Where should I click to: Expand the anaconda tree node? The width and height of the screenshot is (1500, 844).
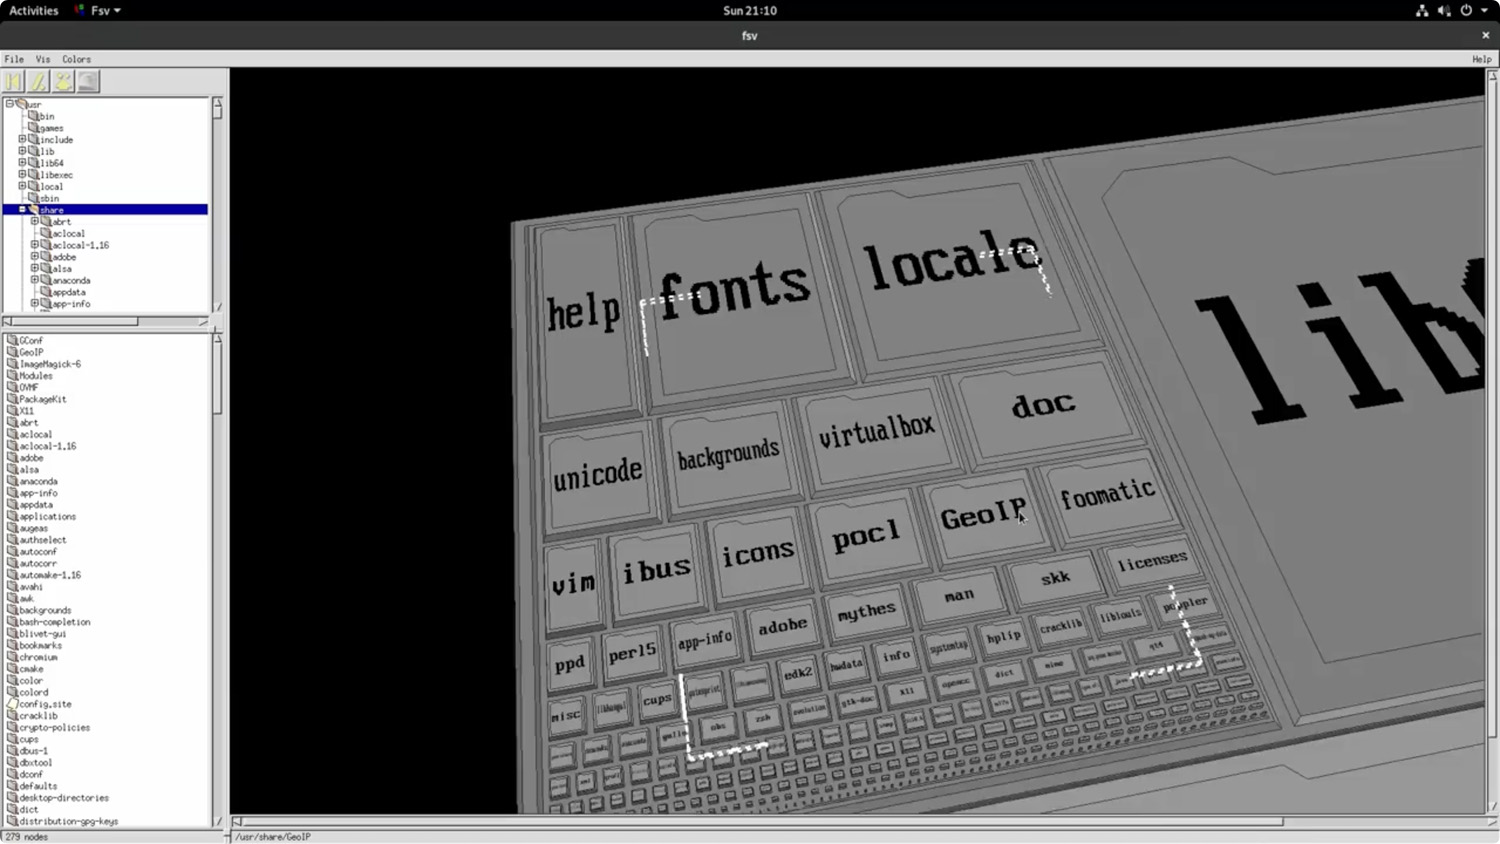[34, 280]
